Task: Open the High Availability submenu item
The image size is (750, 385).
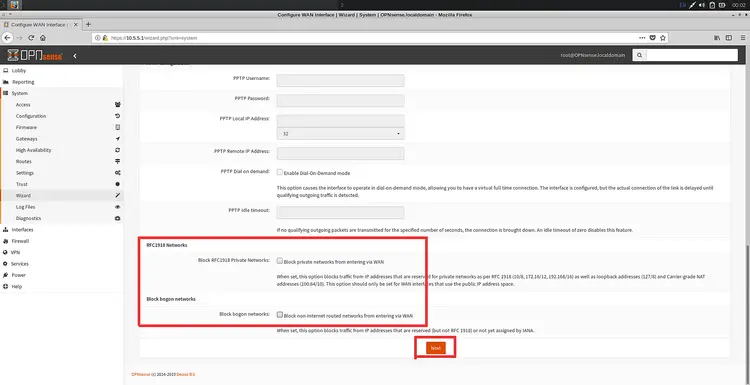Action: click(x=33, y=150)
